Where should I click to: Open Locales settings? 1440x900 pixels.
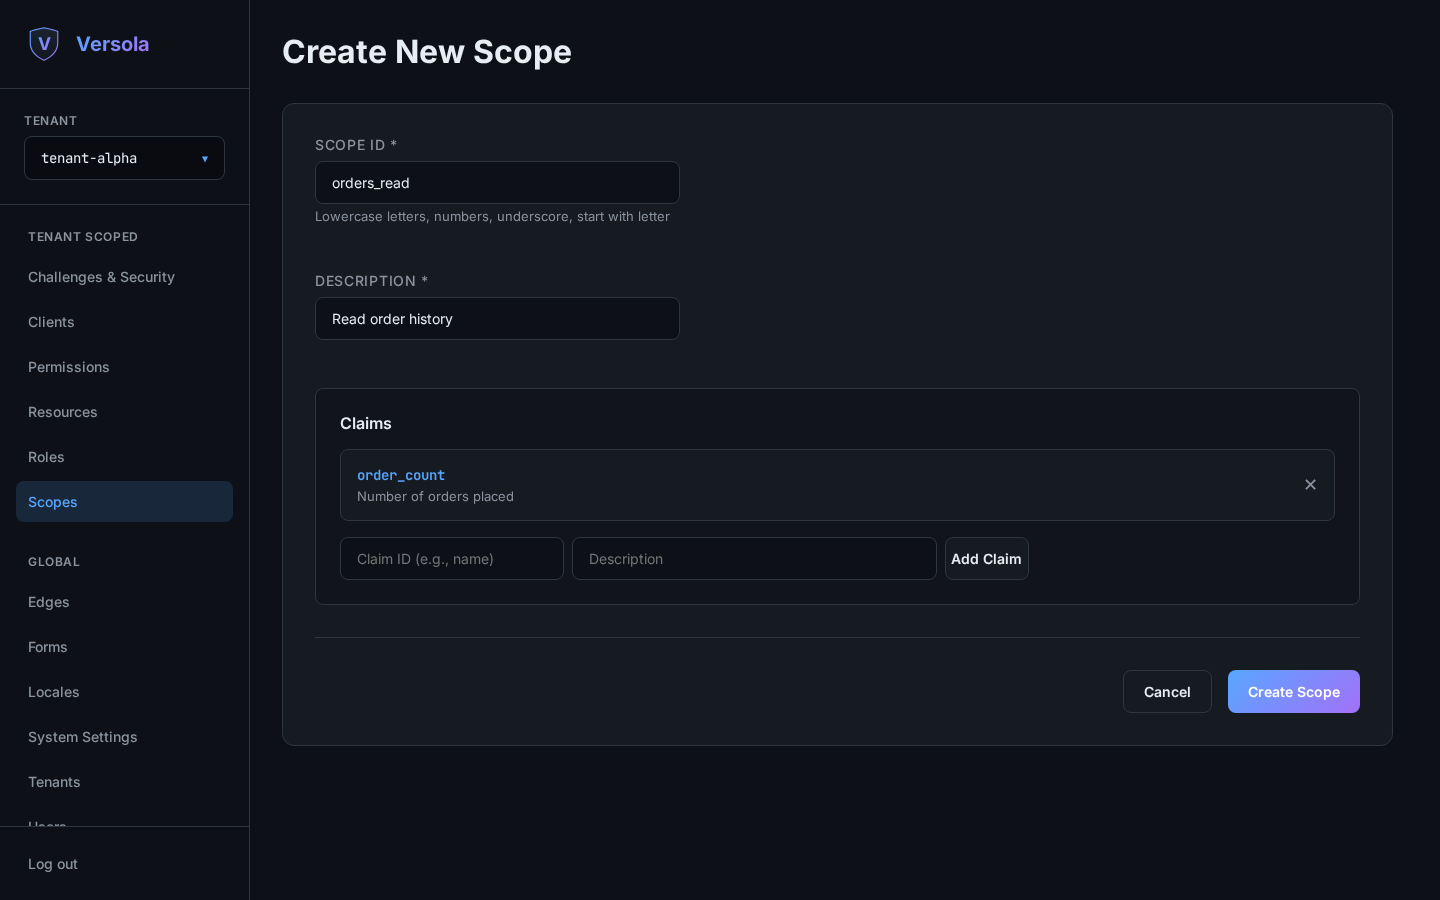(x=124, y=692)
